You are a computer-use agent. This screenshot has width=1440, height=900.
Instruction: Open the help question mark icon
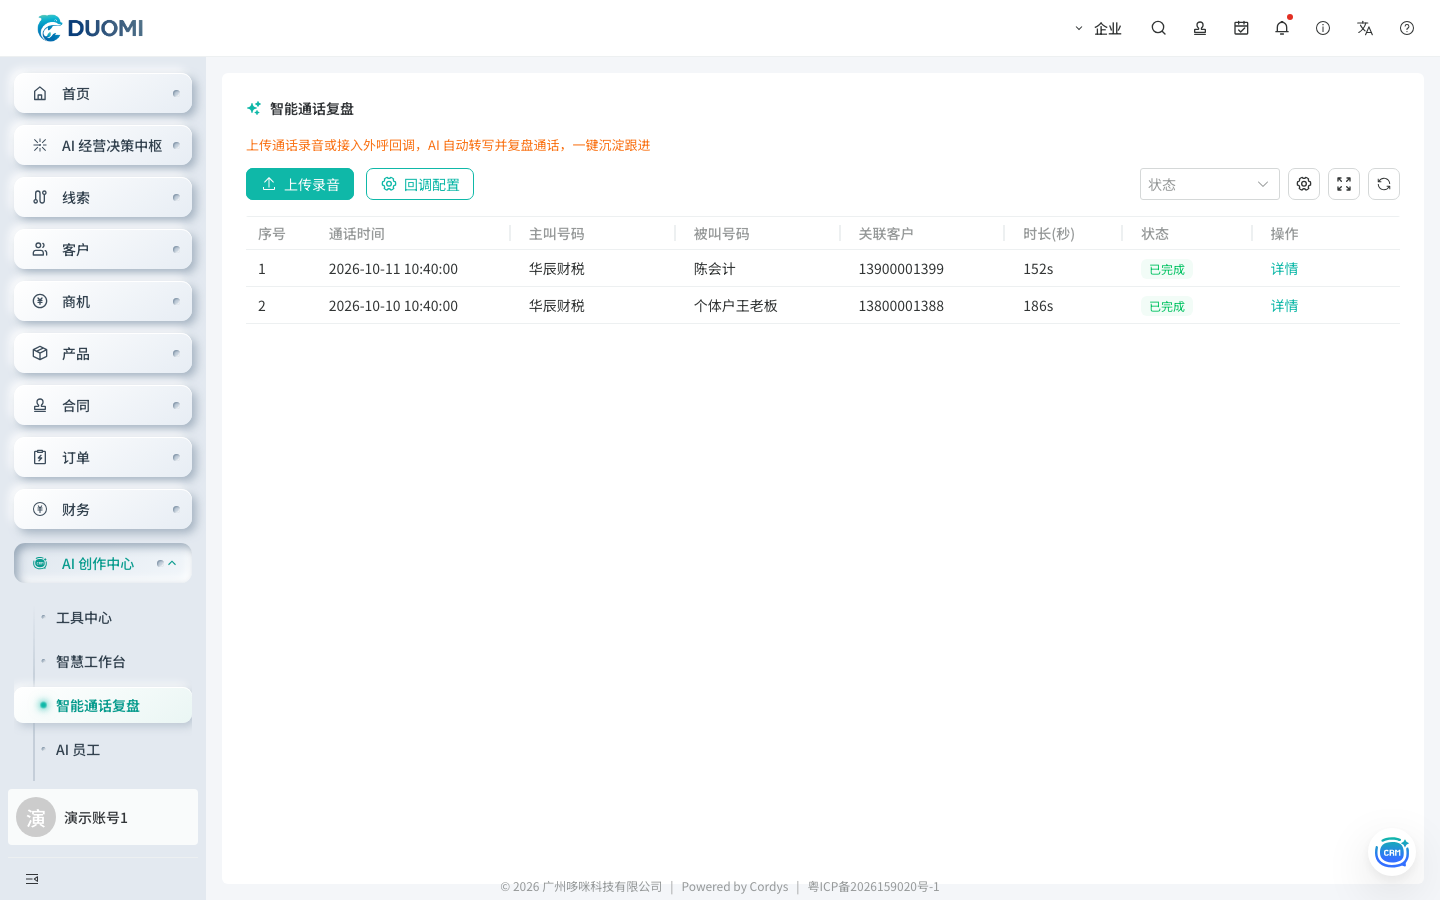tap(1407, 28)
